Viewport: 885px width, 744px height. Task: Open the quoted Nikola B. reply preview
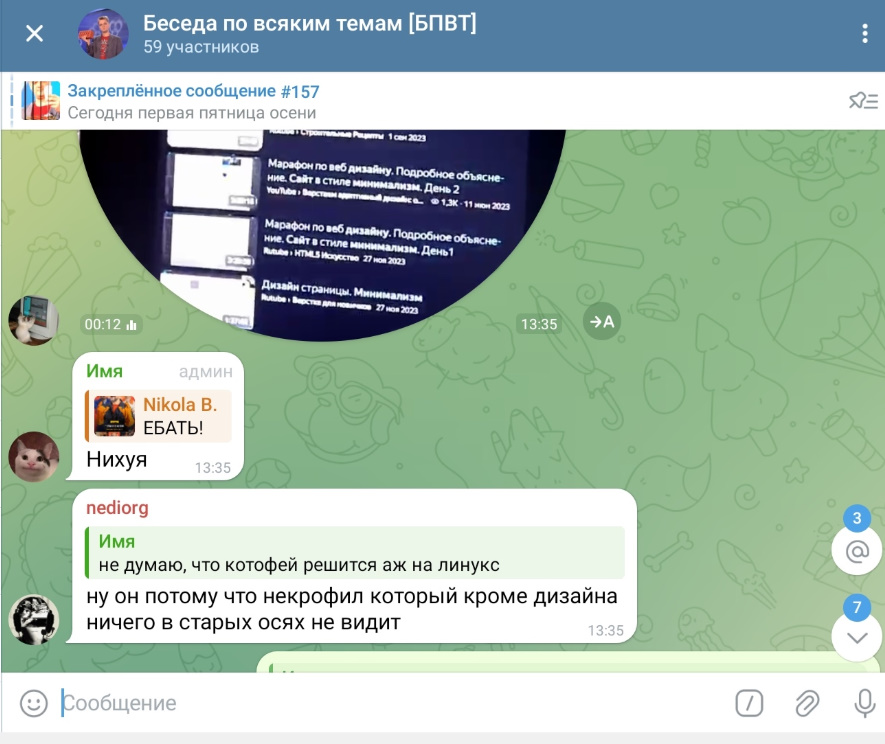pos(160,416)
